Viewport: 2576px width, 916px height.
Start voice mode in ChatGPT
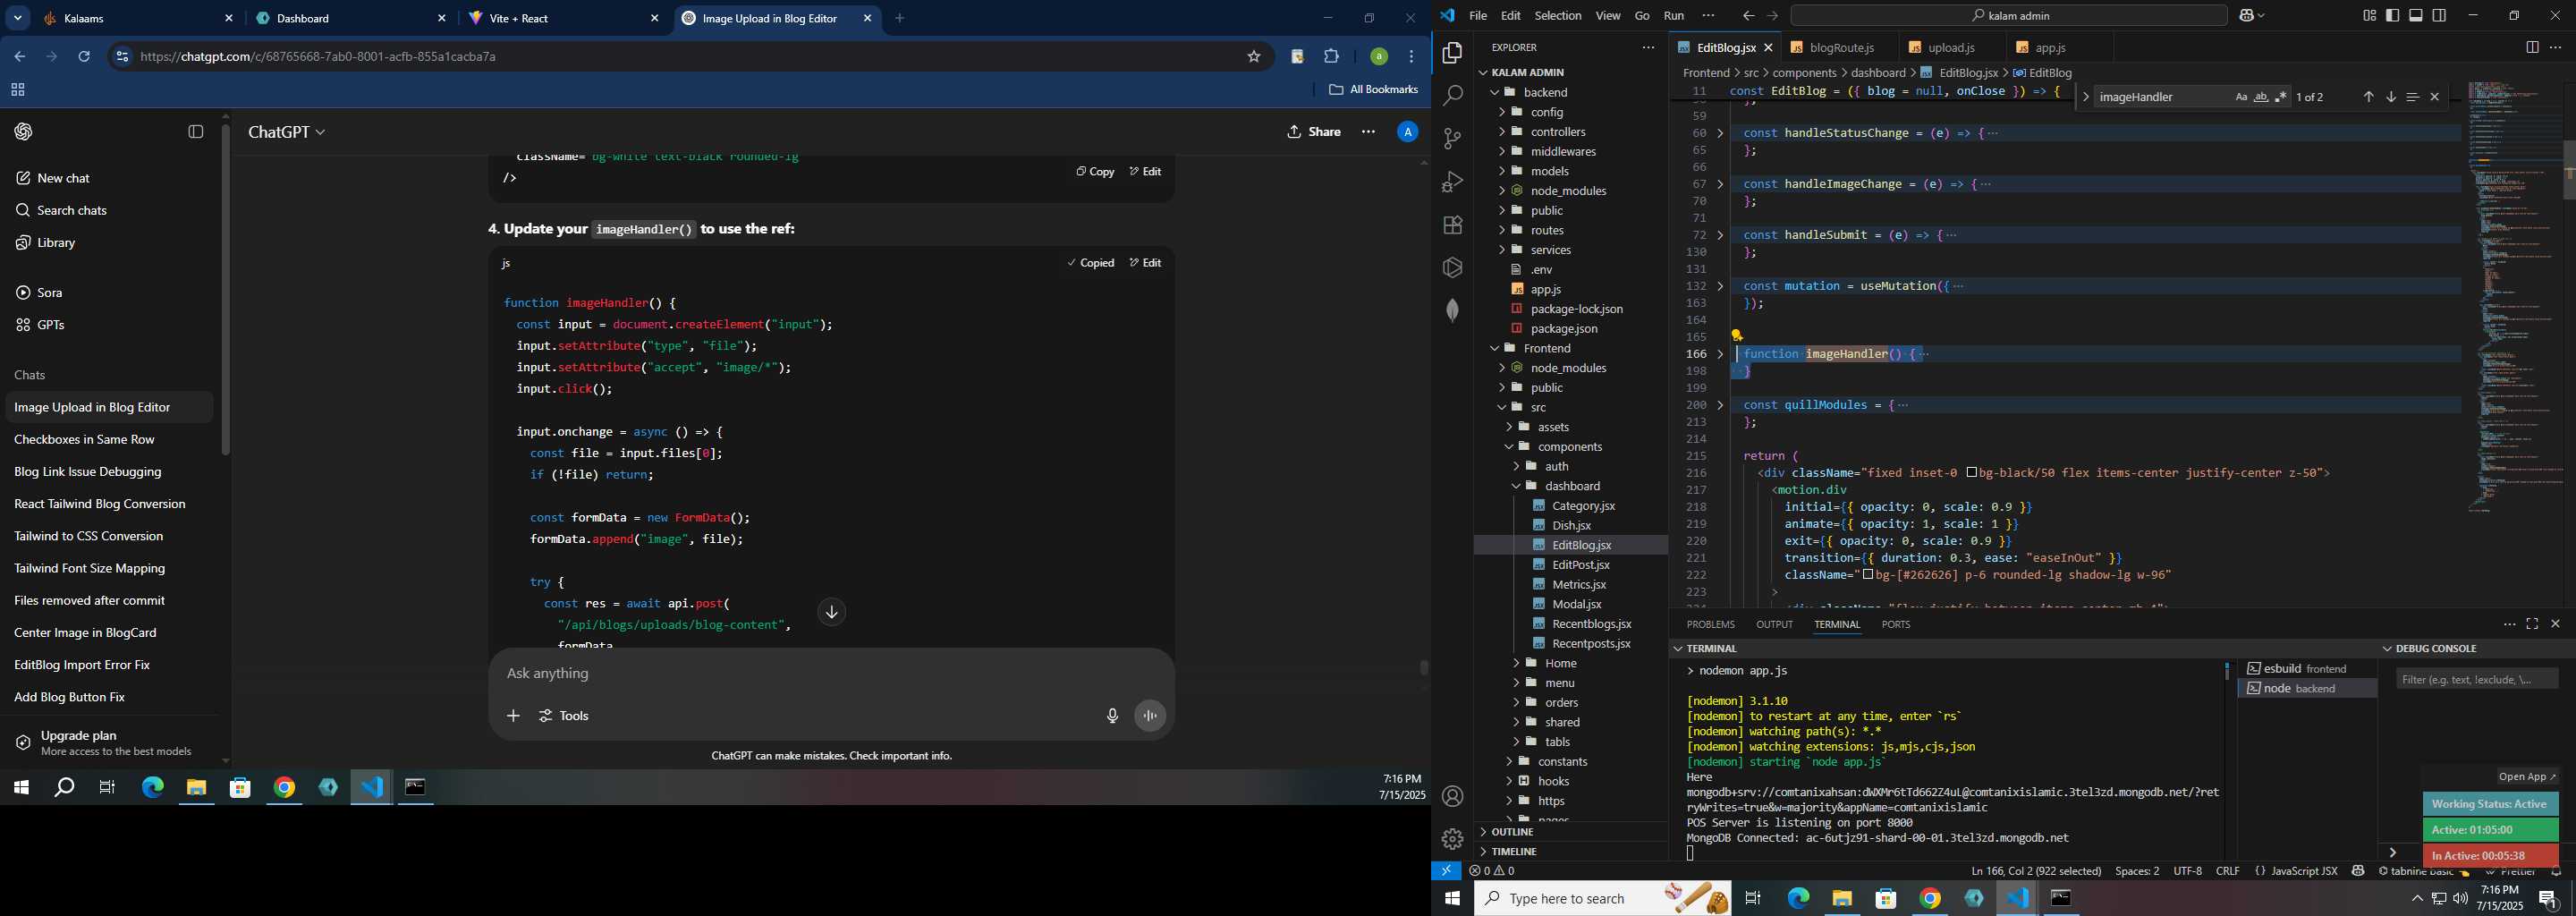(1151, 716)
